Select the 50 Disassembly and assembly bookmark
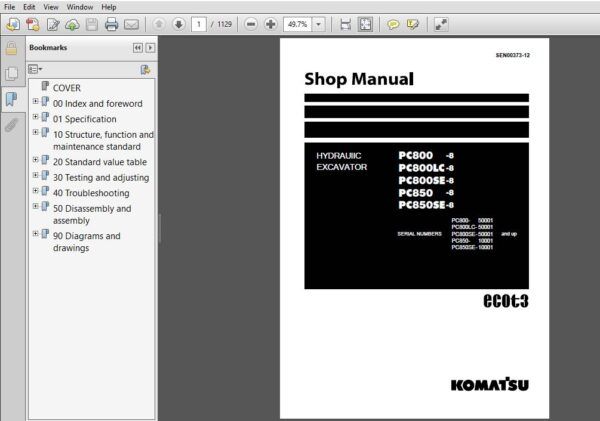Screen dimensions: 600x421 [92, 214]
